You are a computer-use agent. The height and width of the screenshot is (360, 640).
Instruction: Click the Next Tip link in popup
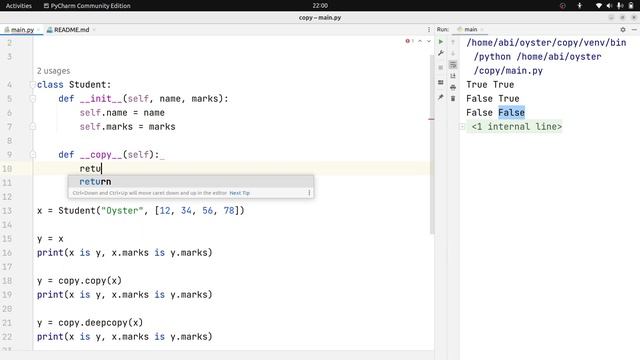(x=239, y=193)
